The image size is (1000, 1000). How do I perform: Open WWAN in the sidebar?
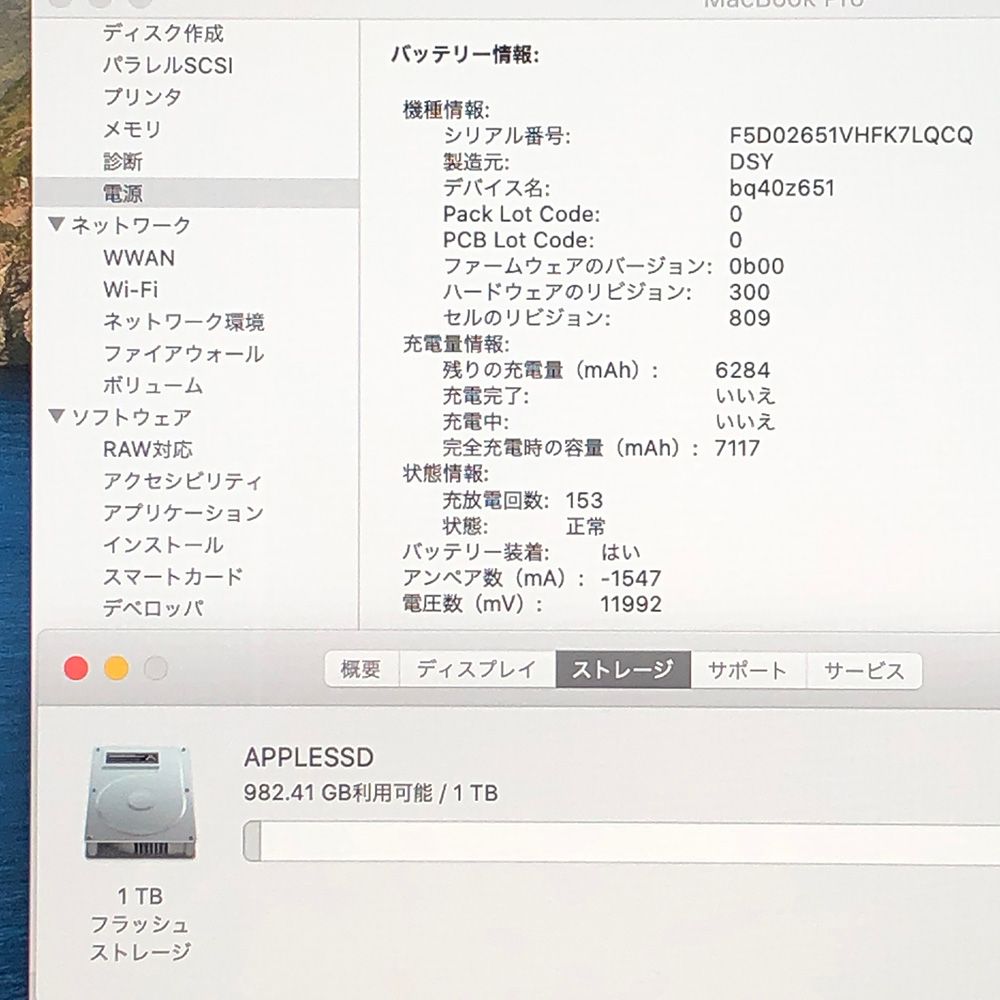point(139,258)
